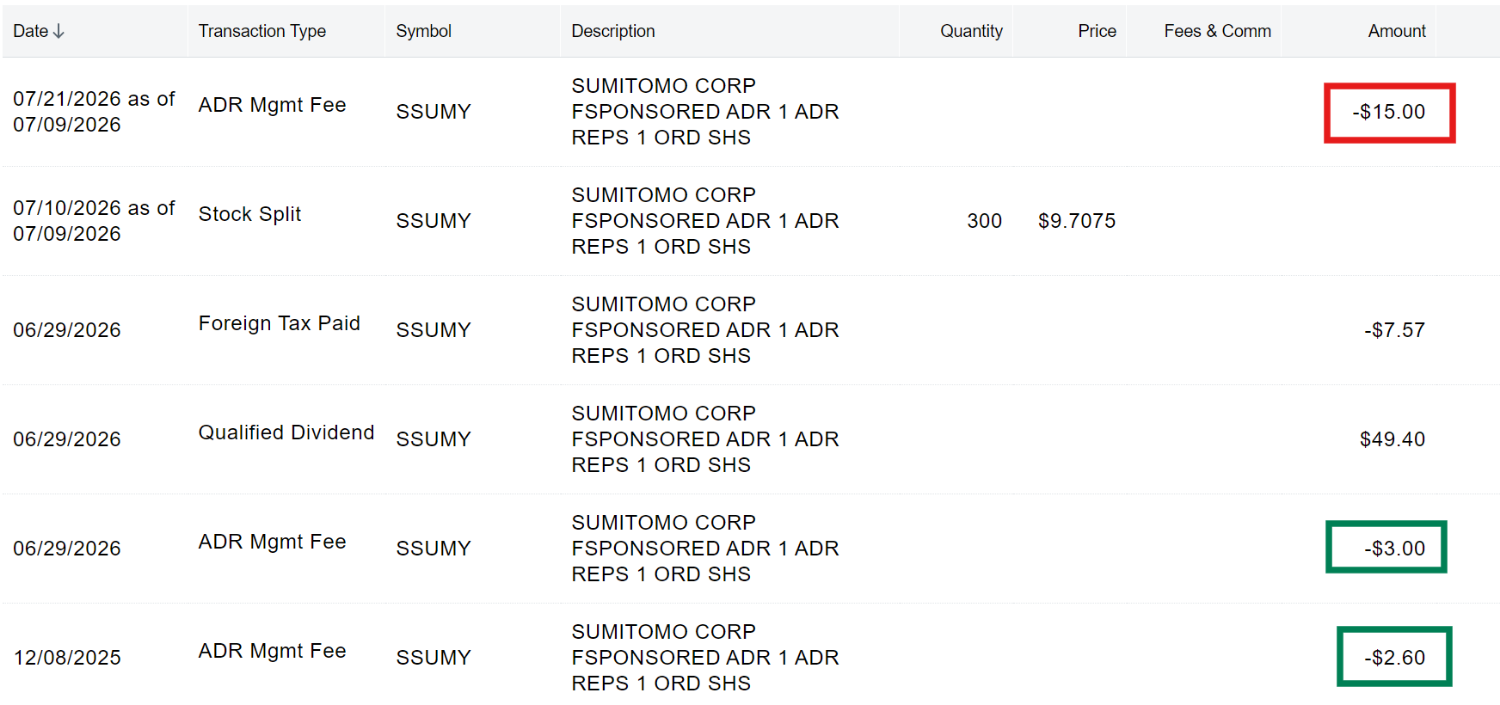Viewport: 1500px width, 705px height.
Task: Select the -$15.00 ADR fee amount
Action: (x=1389, y=112)
